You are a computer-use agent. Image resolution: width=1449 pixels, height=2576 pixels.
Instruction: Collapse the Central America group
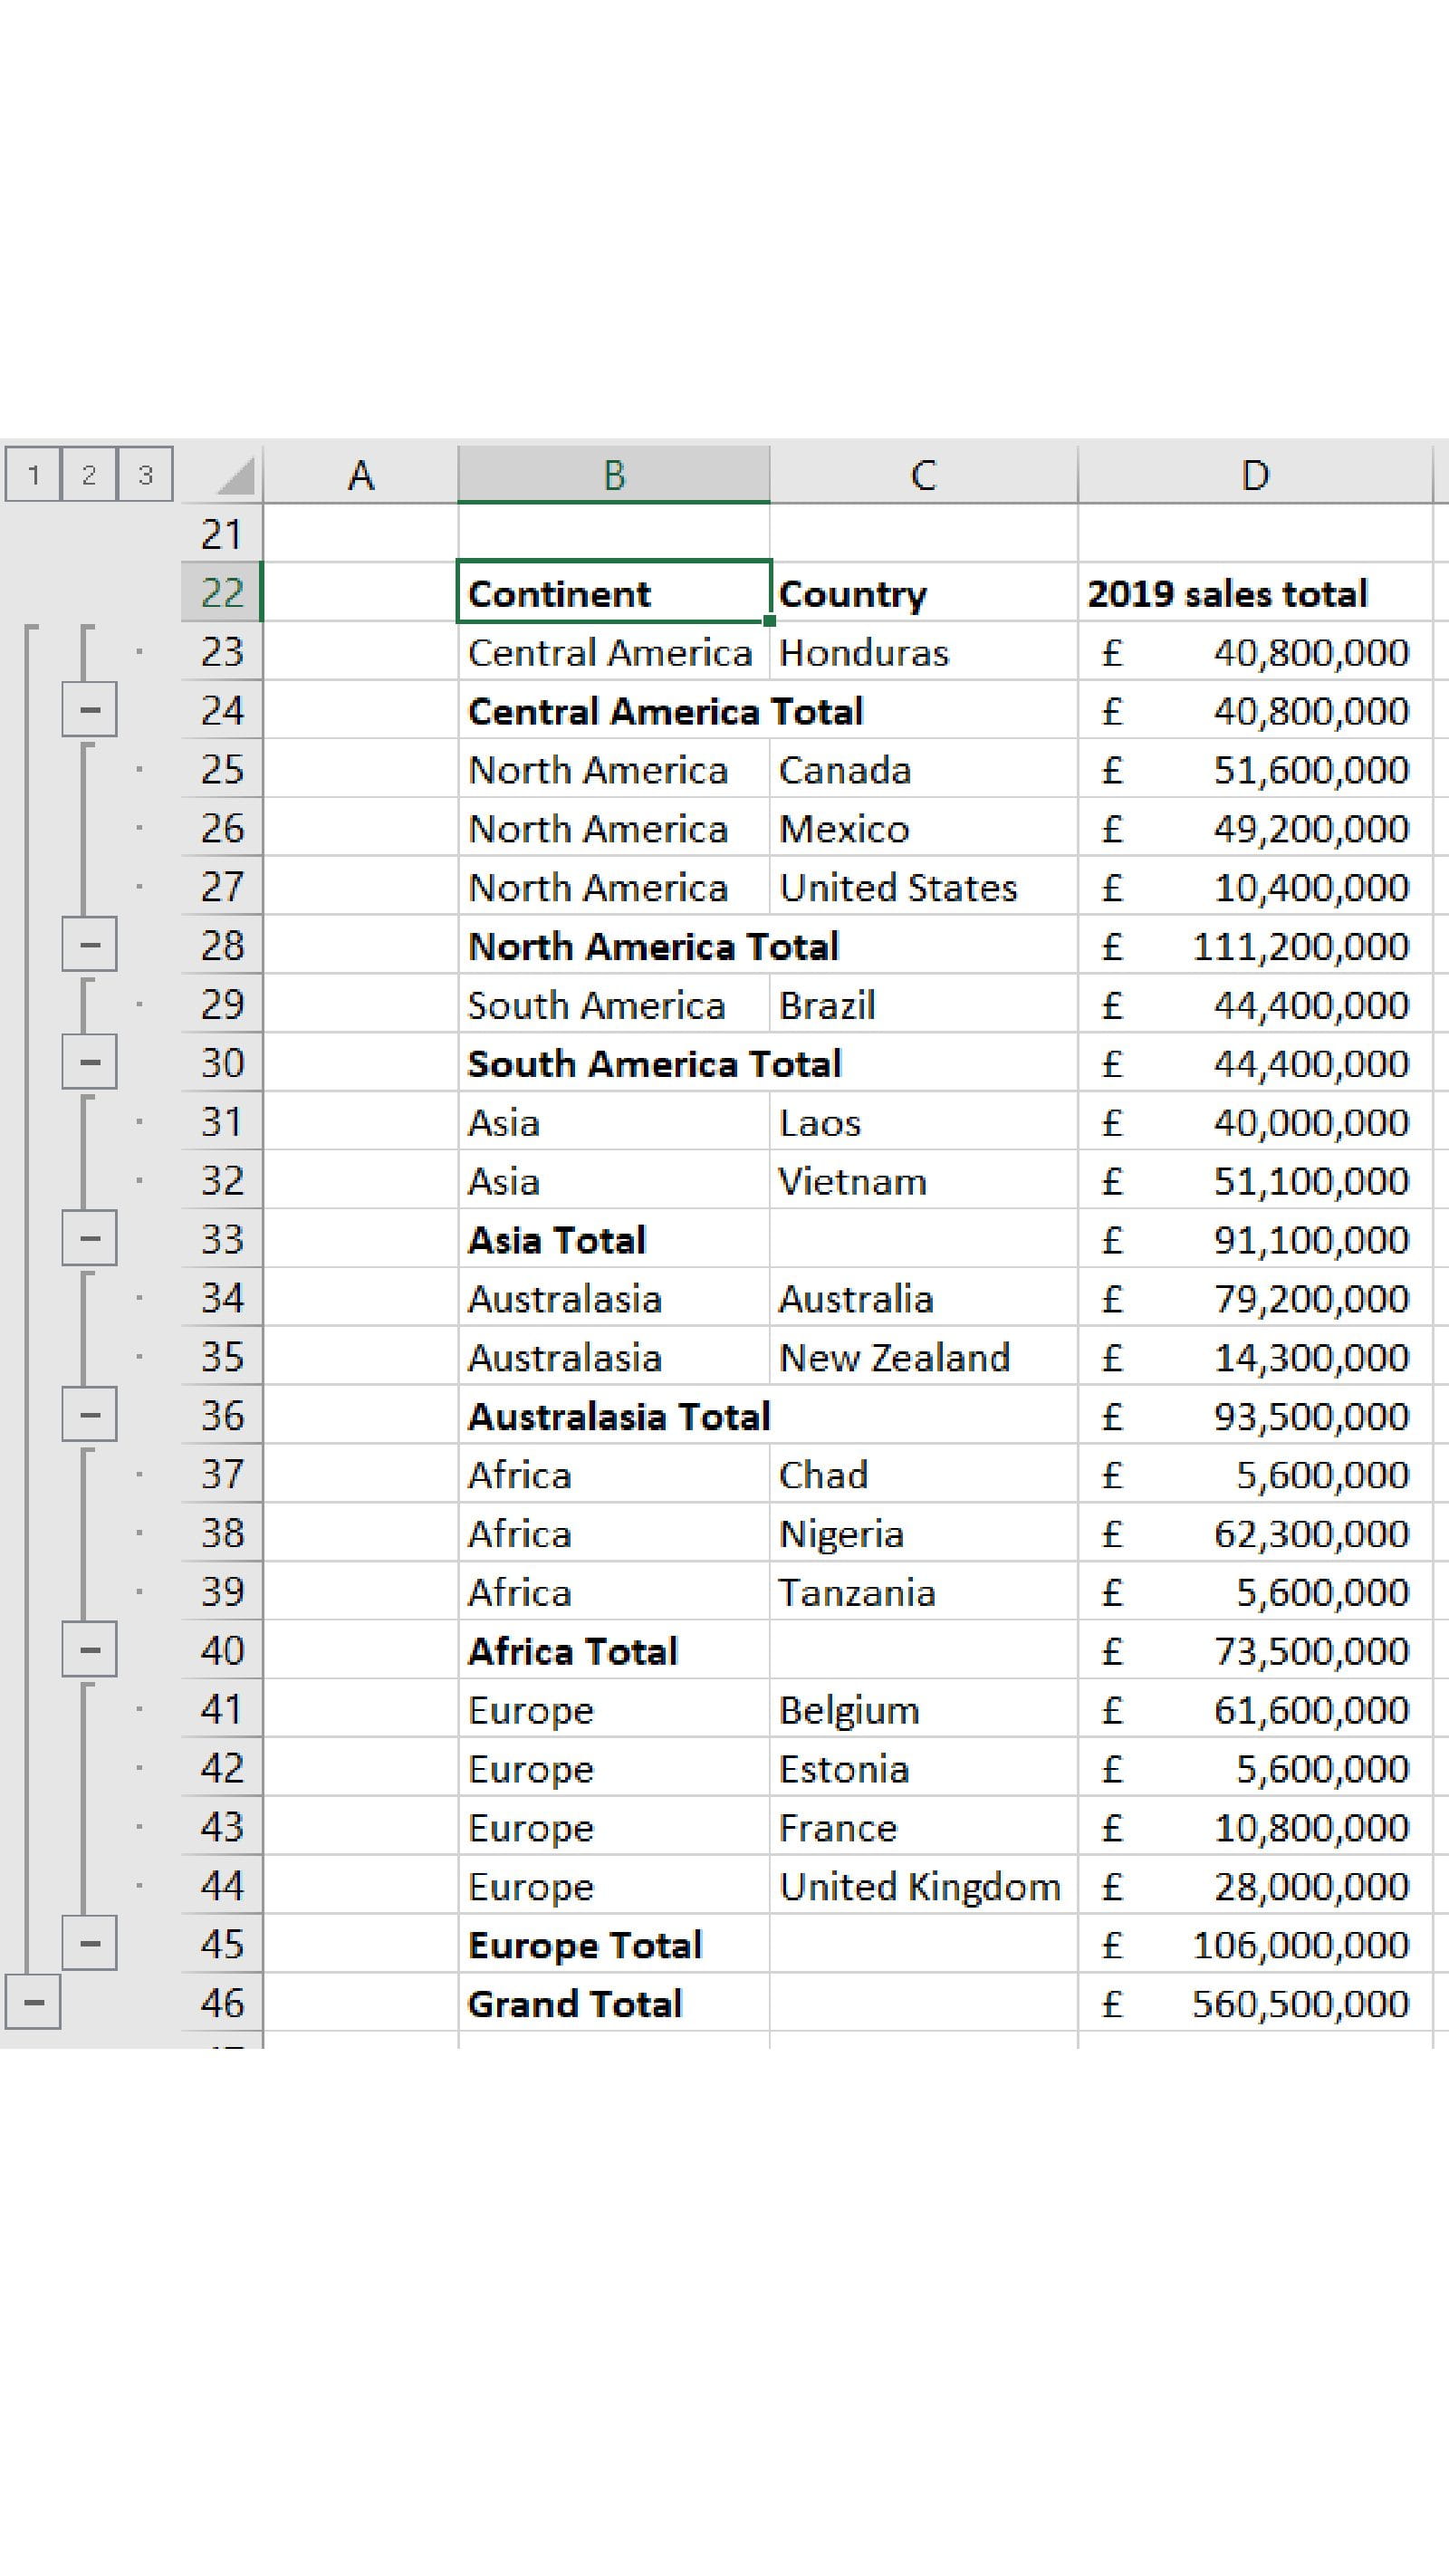pyautogui.click(x=89, y=710)
